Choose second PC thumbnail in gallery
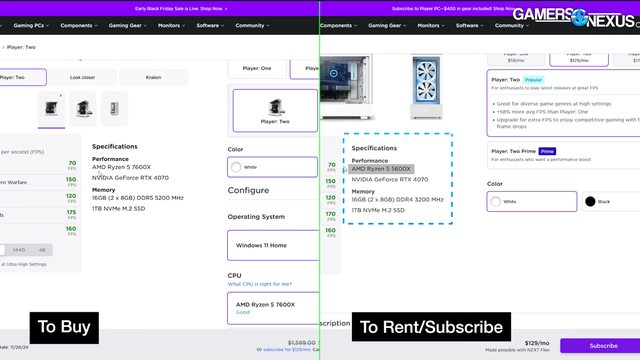This screenshot has height=360, width=640. [83, 109]
